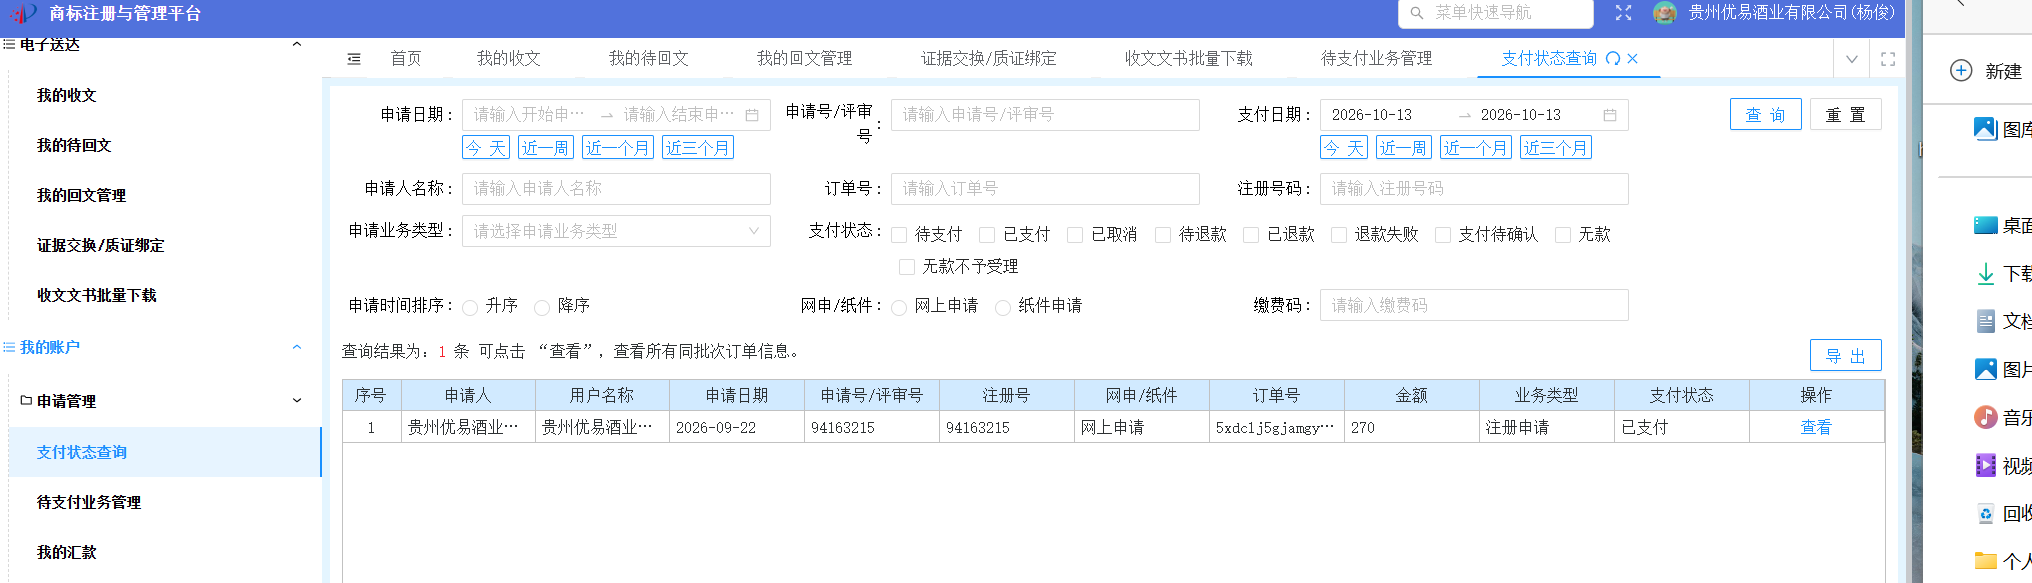Switch to the 我的待回文 tab
Image resolution: width=2032 pixels, height=583 pixels.
[649, 59]
